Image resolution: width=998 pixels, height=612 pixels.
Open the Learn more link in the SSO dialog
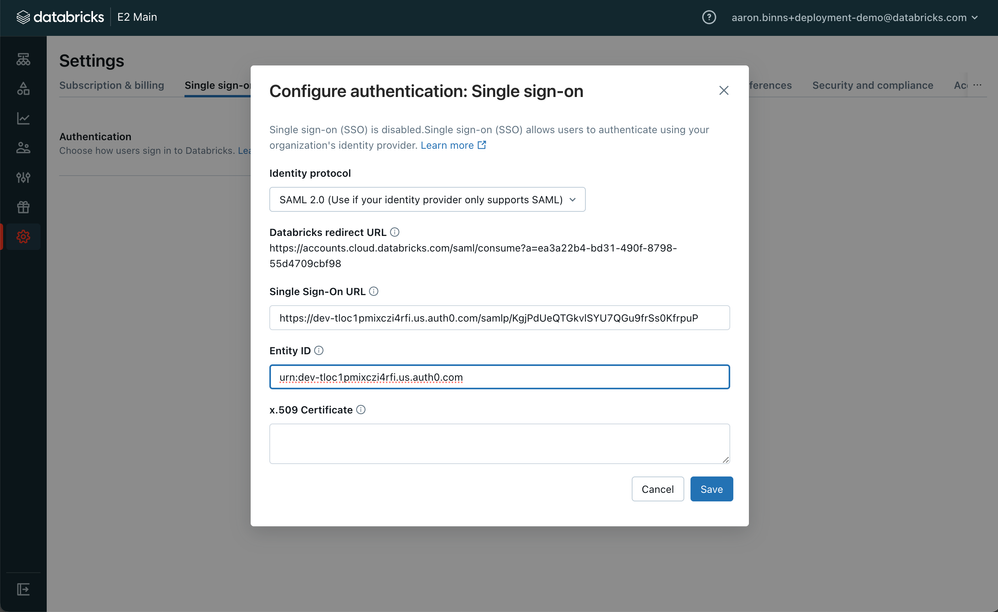click(453, 145)
